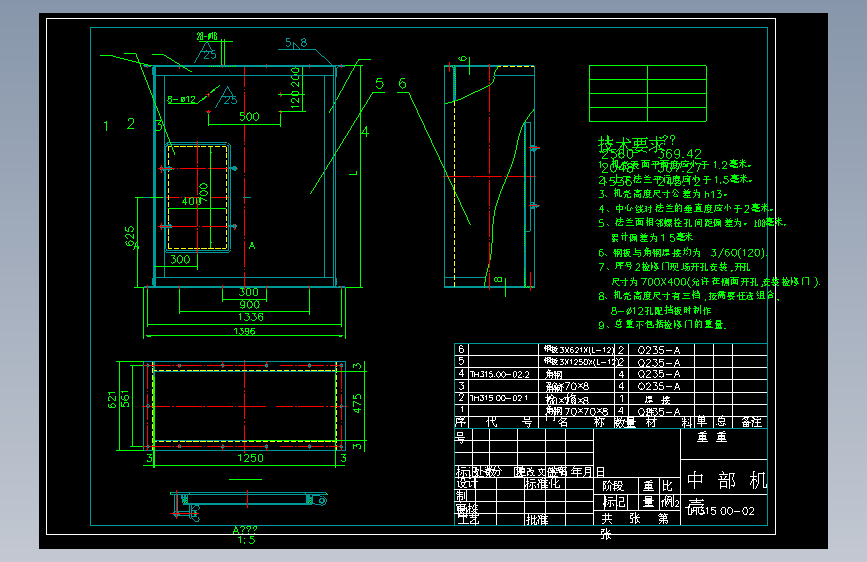Screen dimensions: 867x562
Task: Click the TH315 00-02 1 code cell
Action: click(x=499, y=398)
